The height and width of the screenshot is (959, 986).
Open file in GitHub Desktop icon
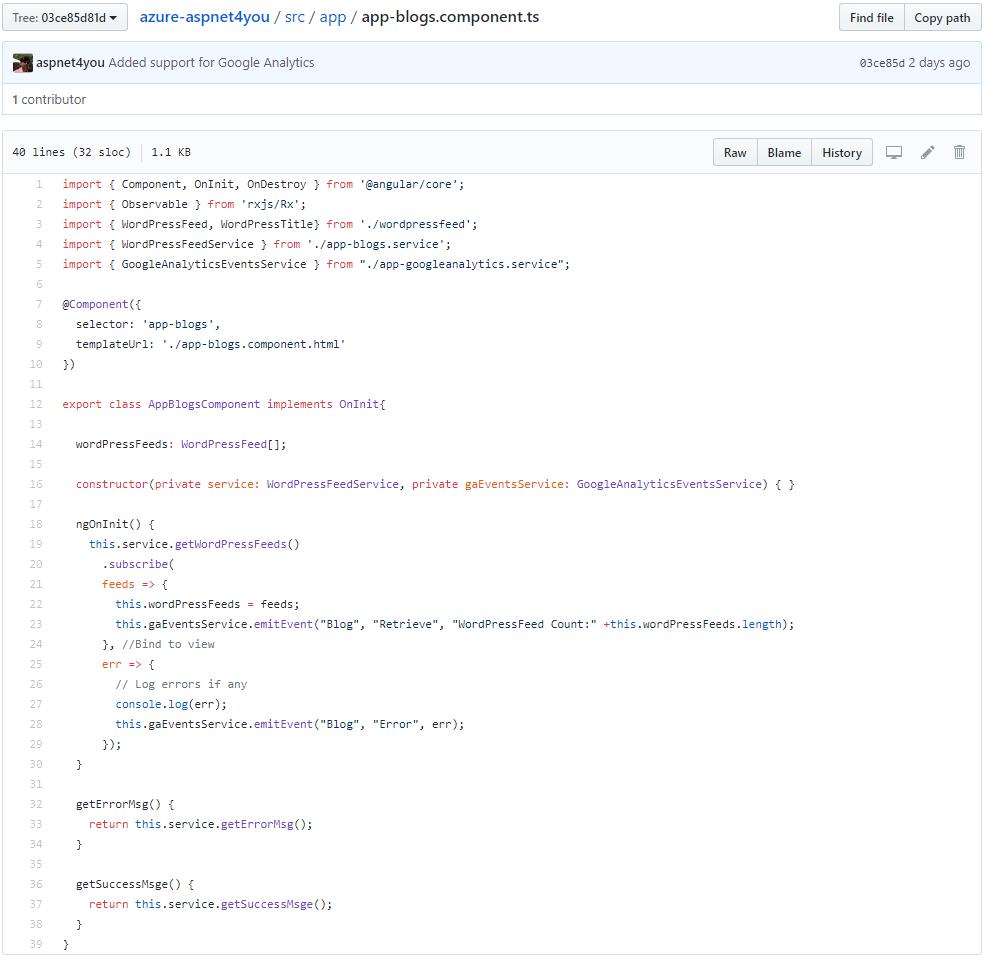click(894, 152)
